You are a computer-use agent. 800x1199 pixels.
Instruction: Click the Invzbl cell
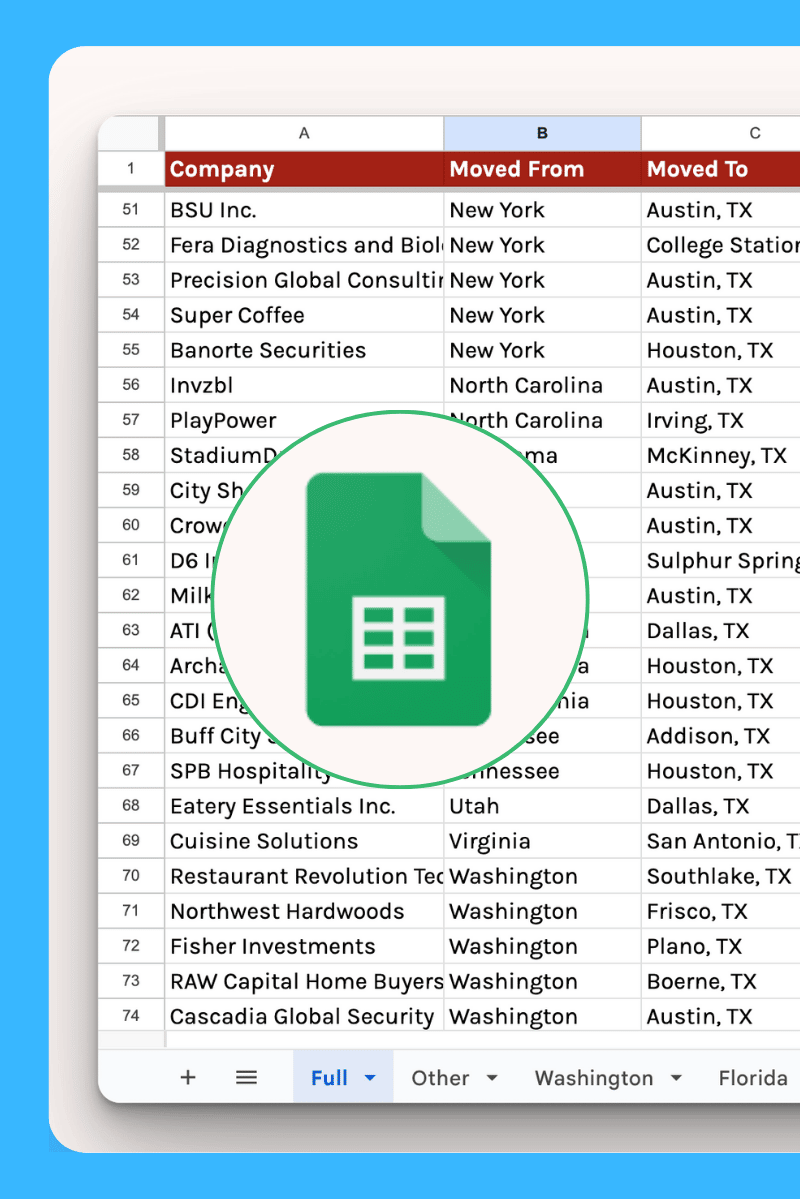[304, 385]
